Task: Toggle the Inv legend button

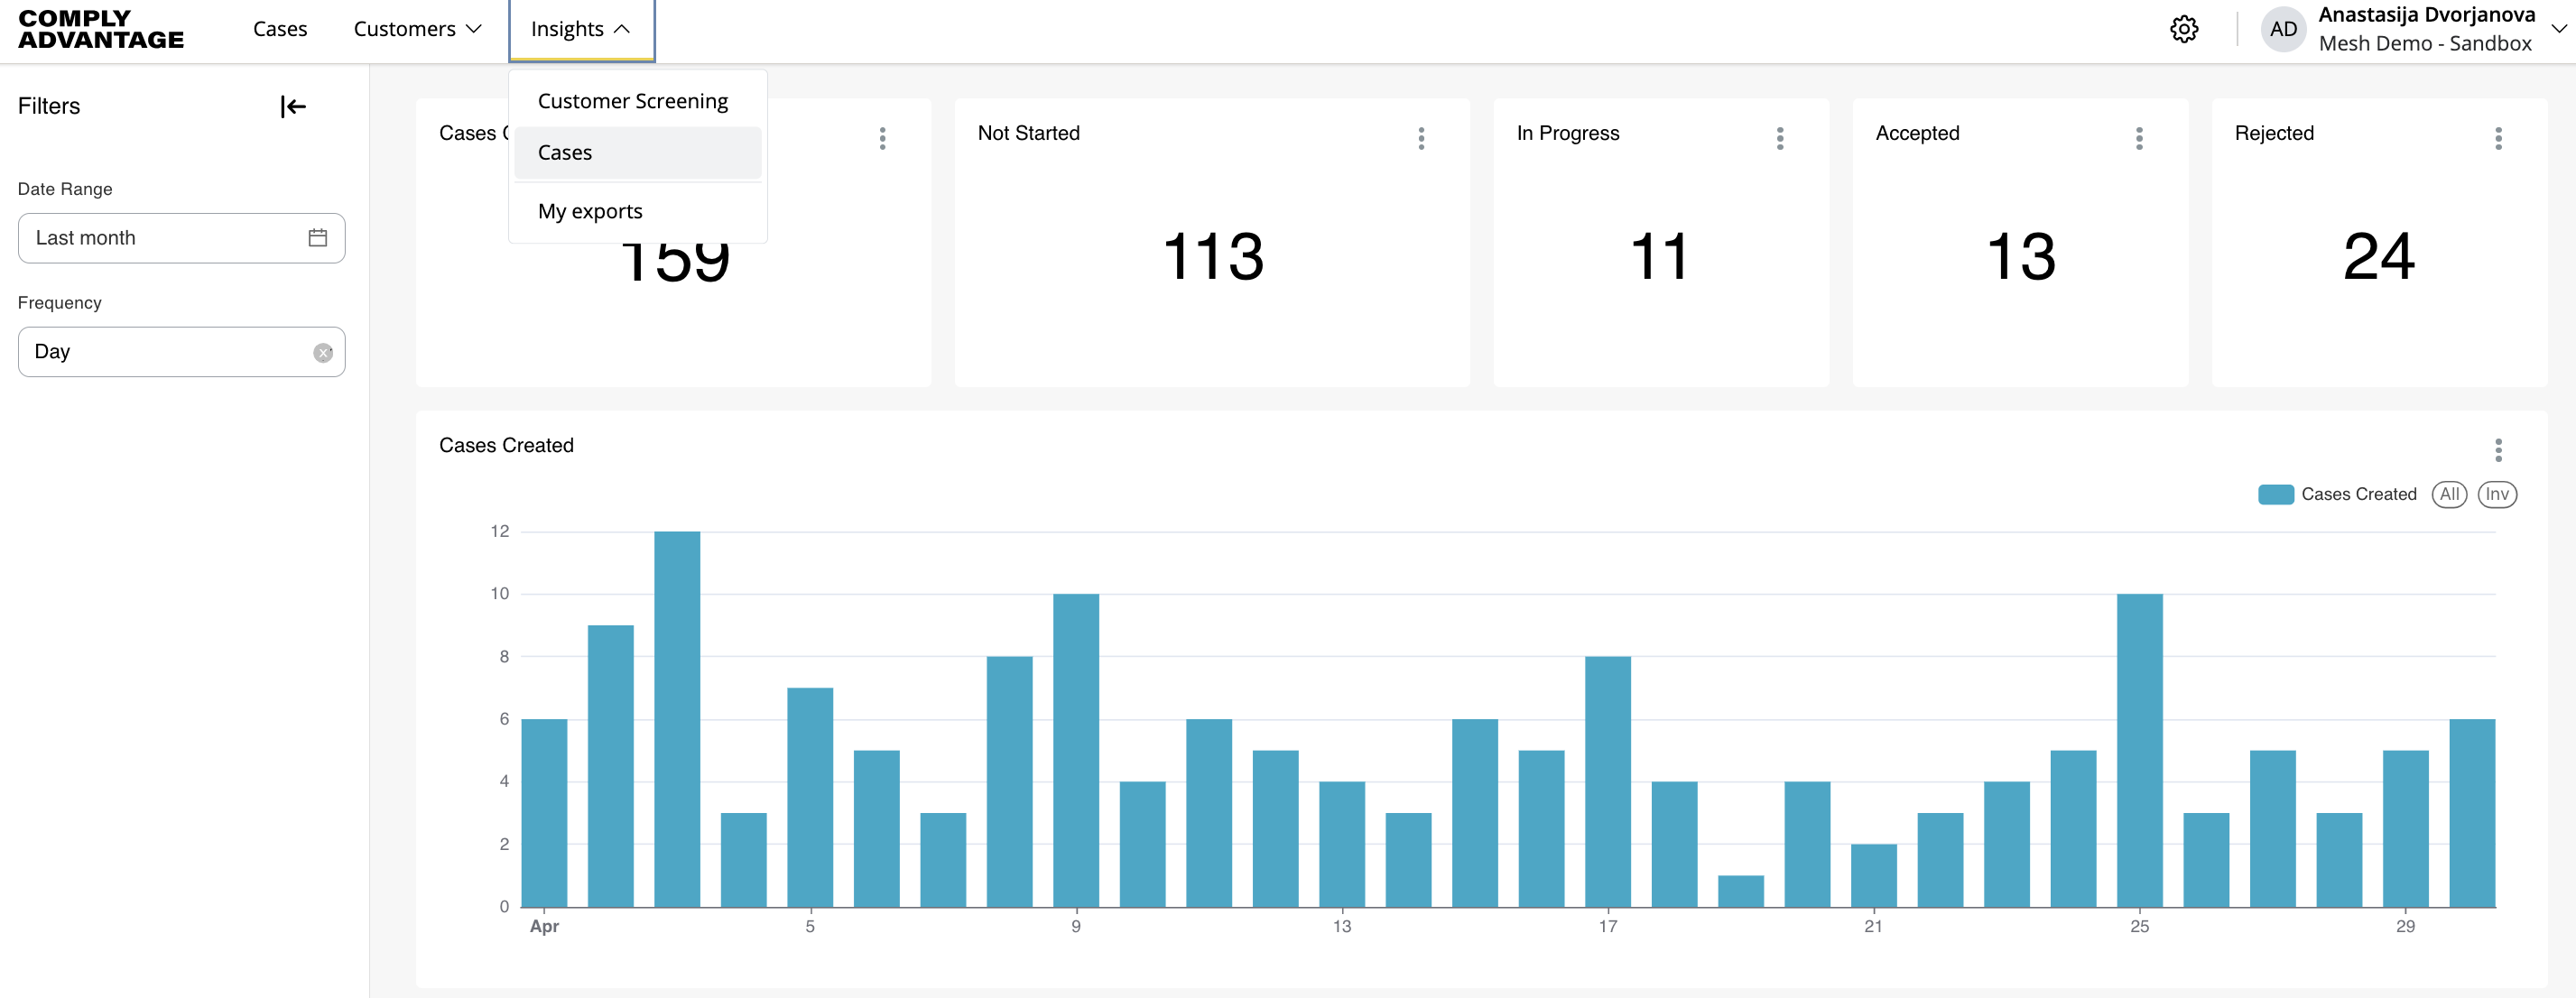Action: 2497,494
